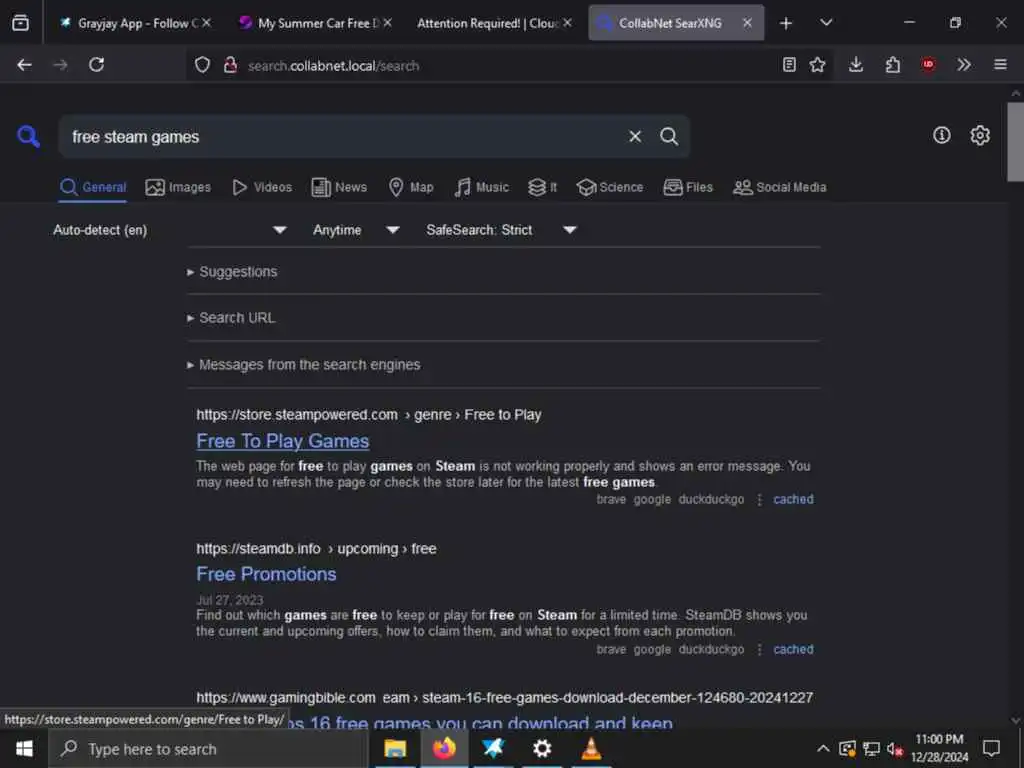Click the SearXNG magnifier logo
Screen dimensions: 1024x768
(28, 136)
